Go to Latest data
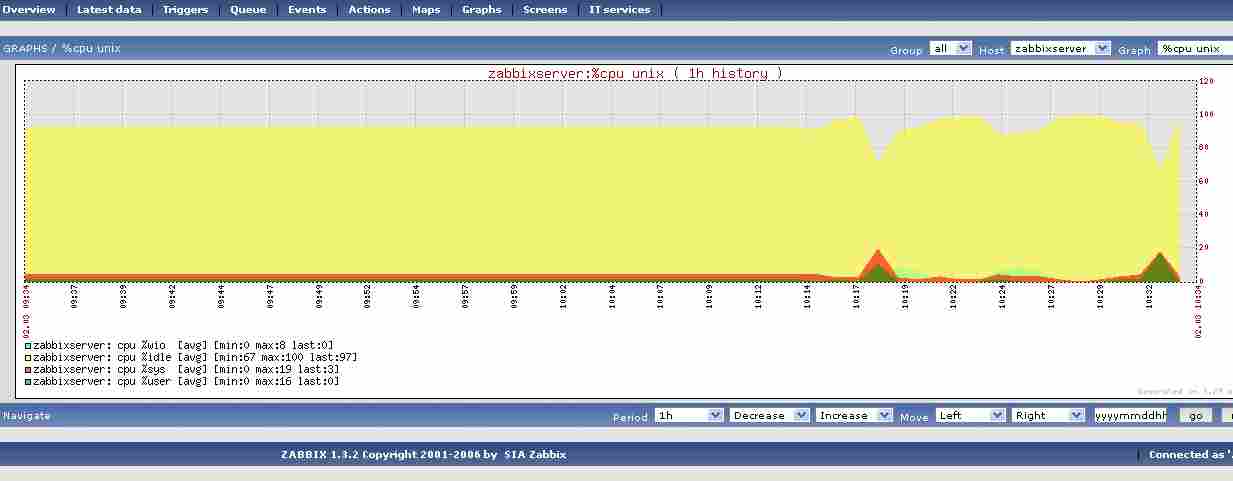The height and width of the screenshot is (481, 1233). (x=109, y=10)
